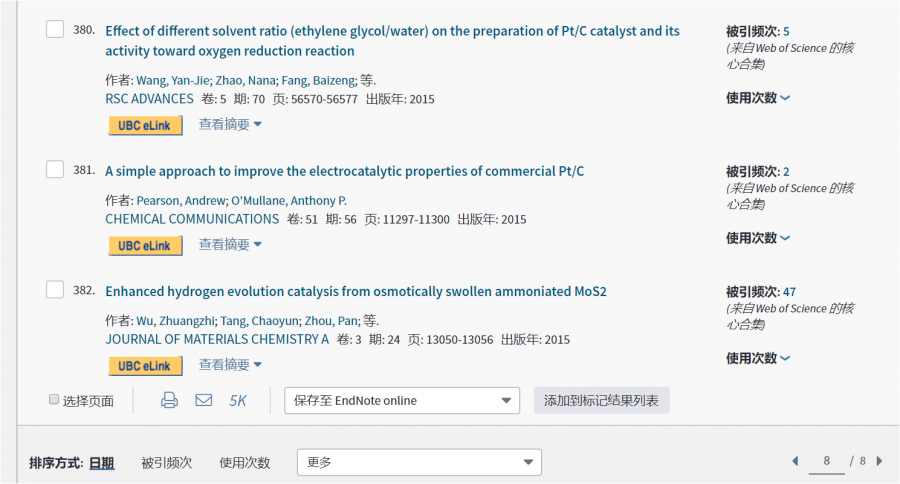Open UBC eLink for record 382

(145, 366)
